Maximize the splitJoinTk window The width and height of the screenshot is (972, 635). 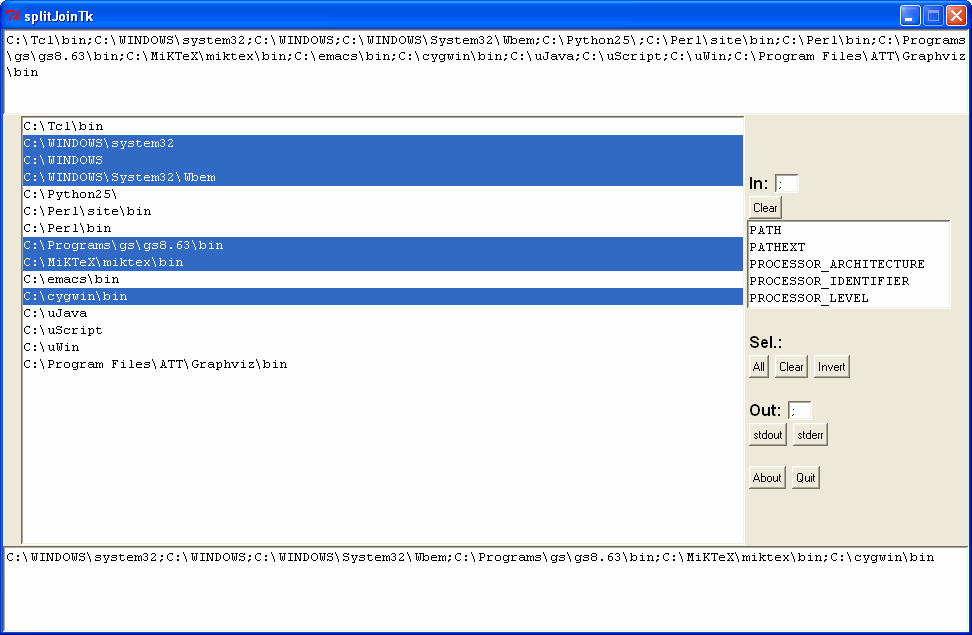coord(933,15)
